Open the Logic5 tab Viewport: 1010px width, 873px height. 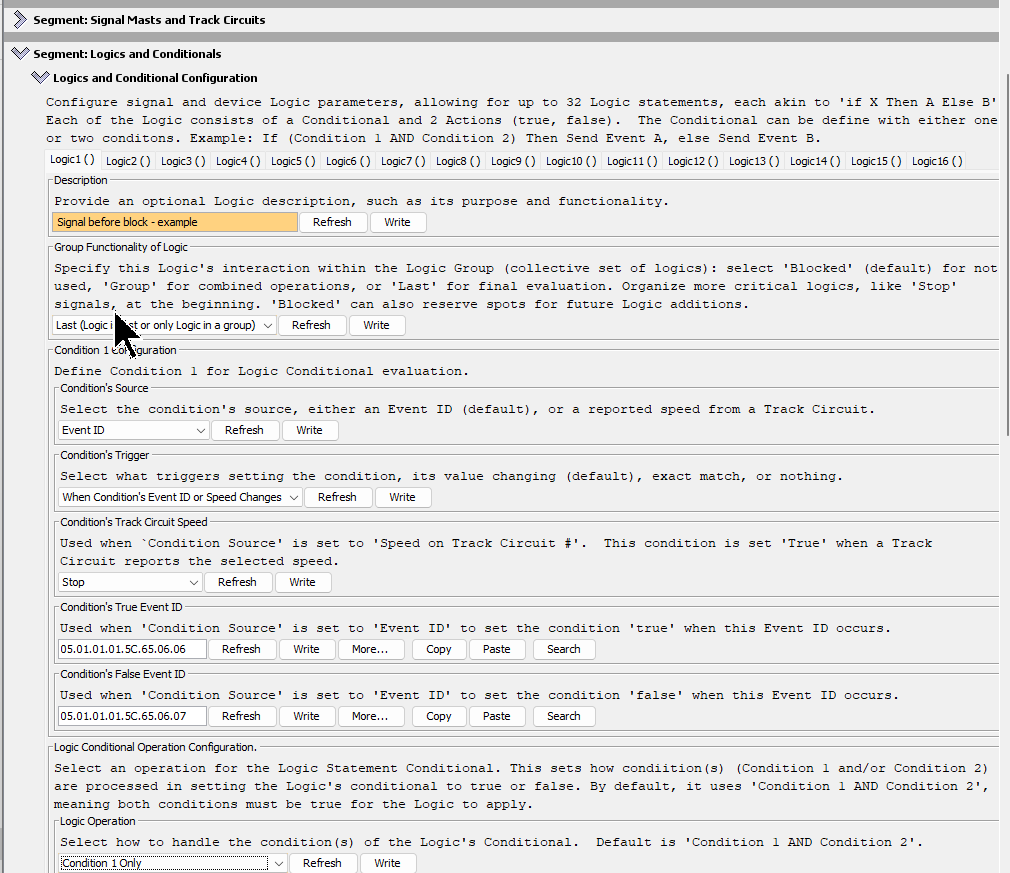(293, 161)
